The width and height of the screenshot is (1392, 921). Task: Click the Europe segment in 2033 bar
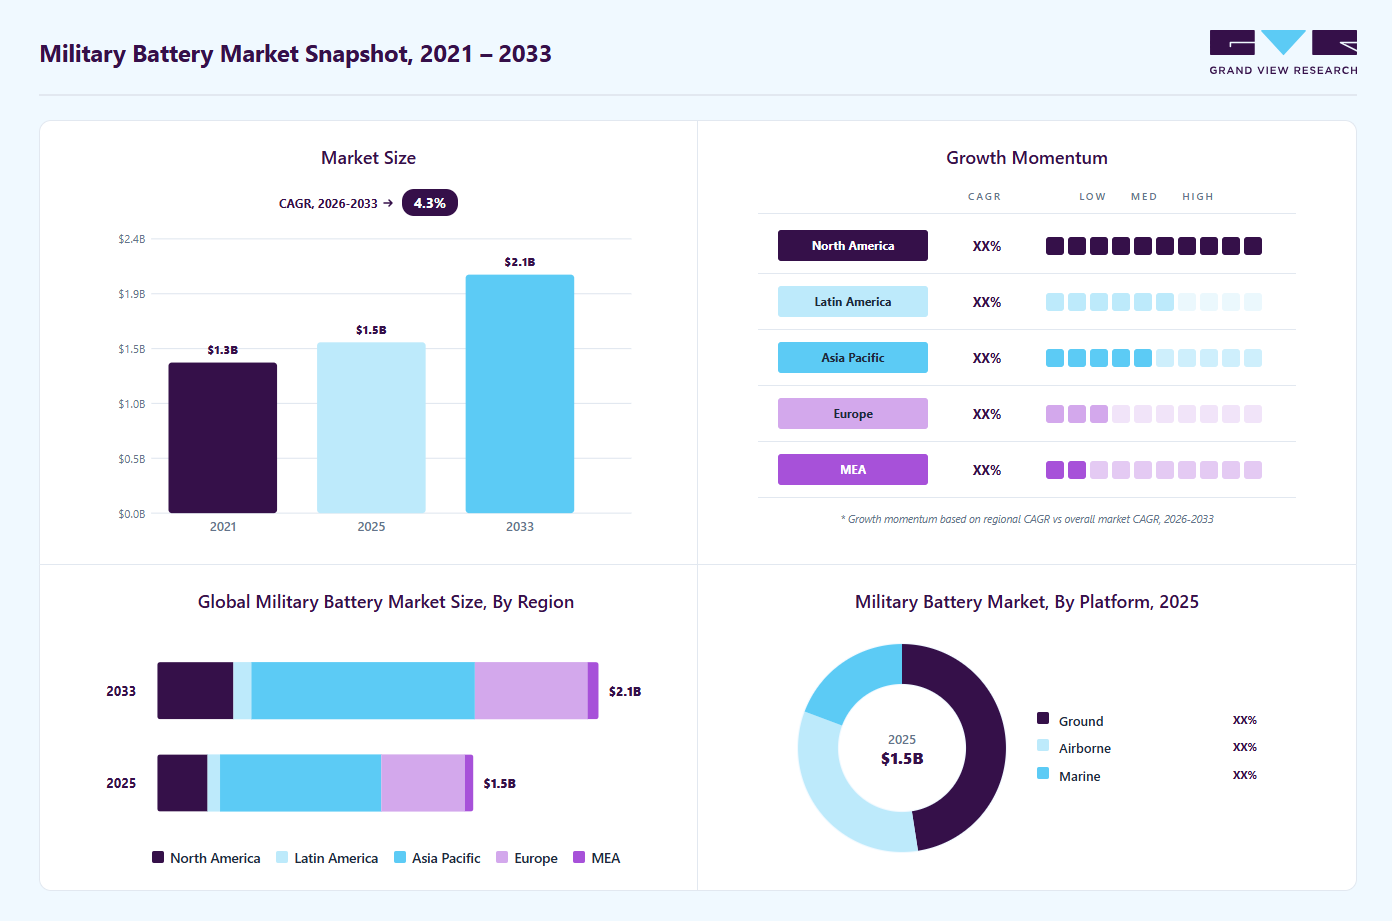point(531,691)
